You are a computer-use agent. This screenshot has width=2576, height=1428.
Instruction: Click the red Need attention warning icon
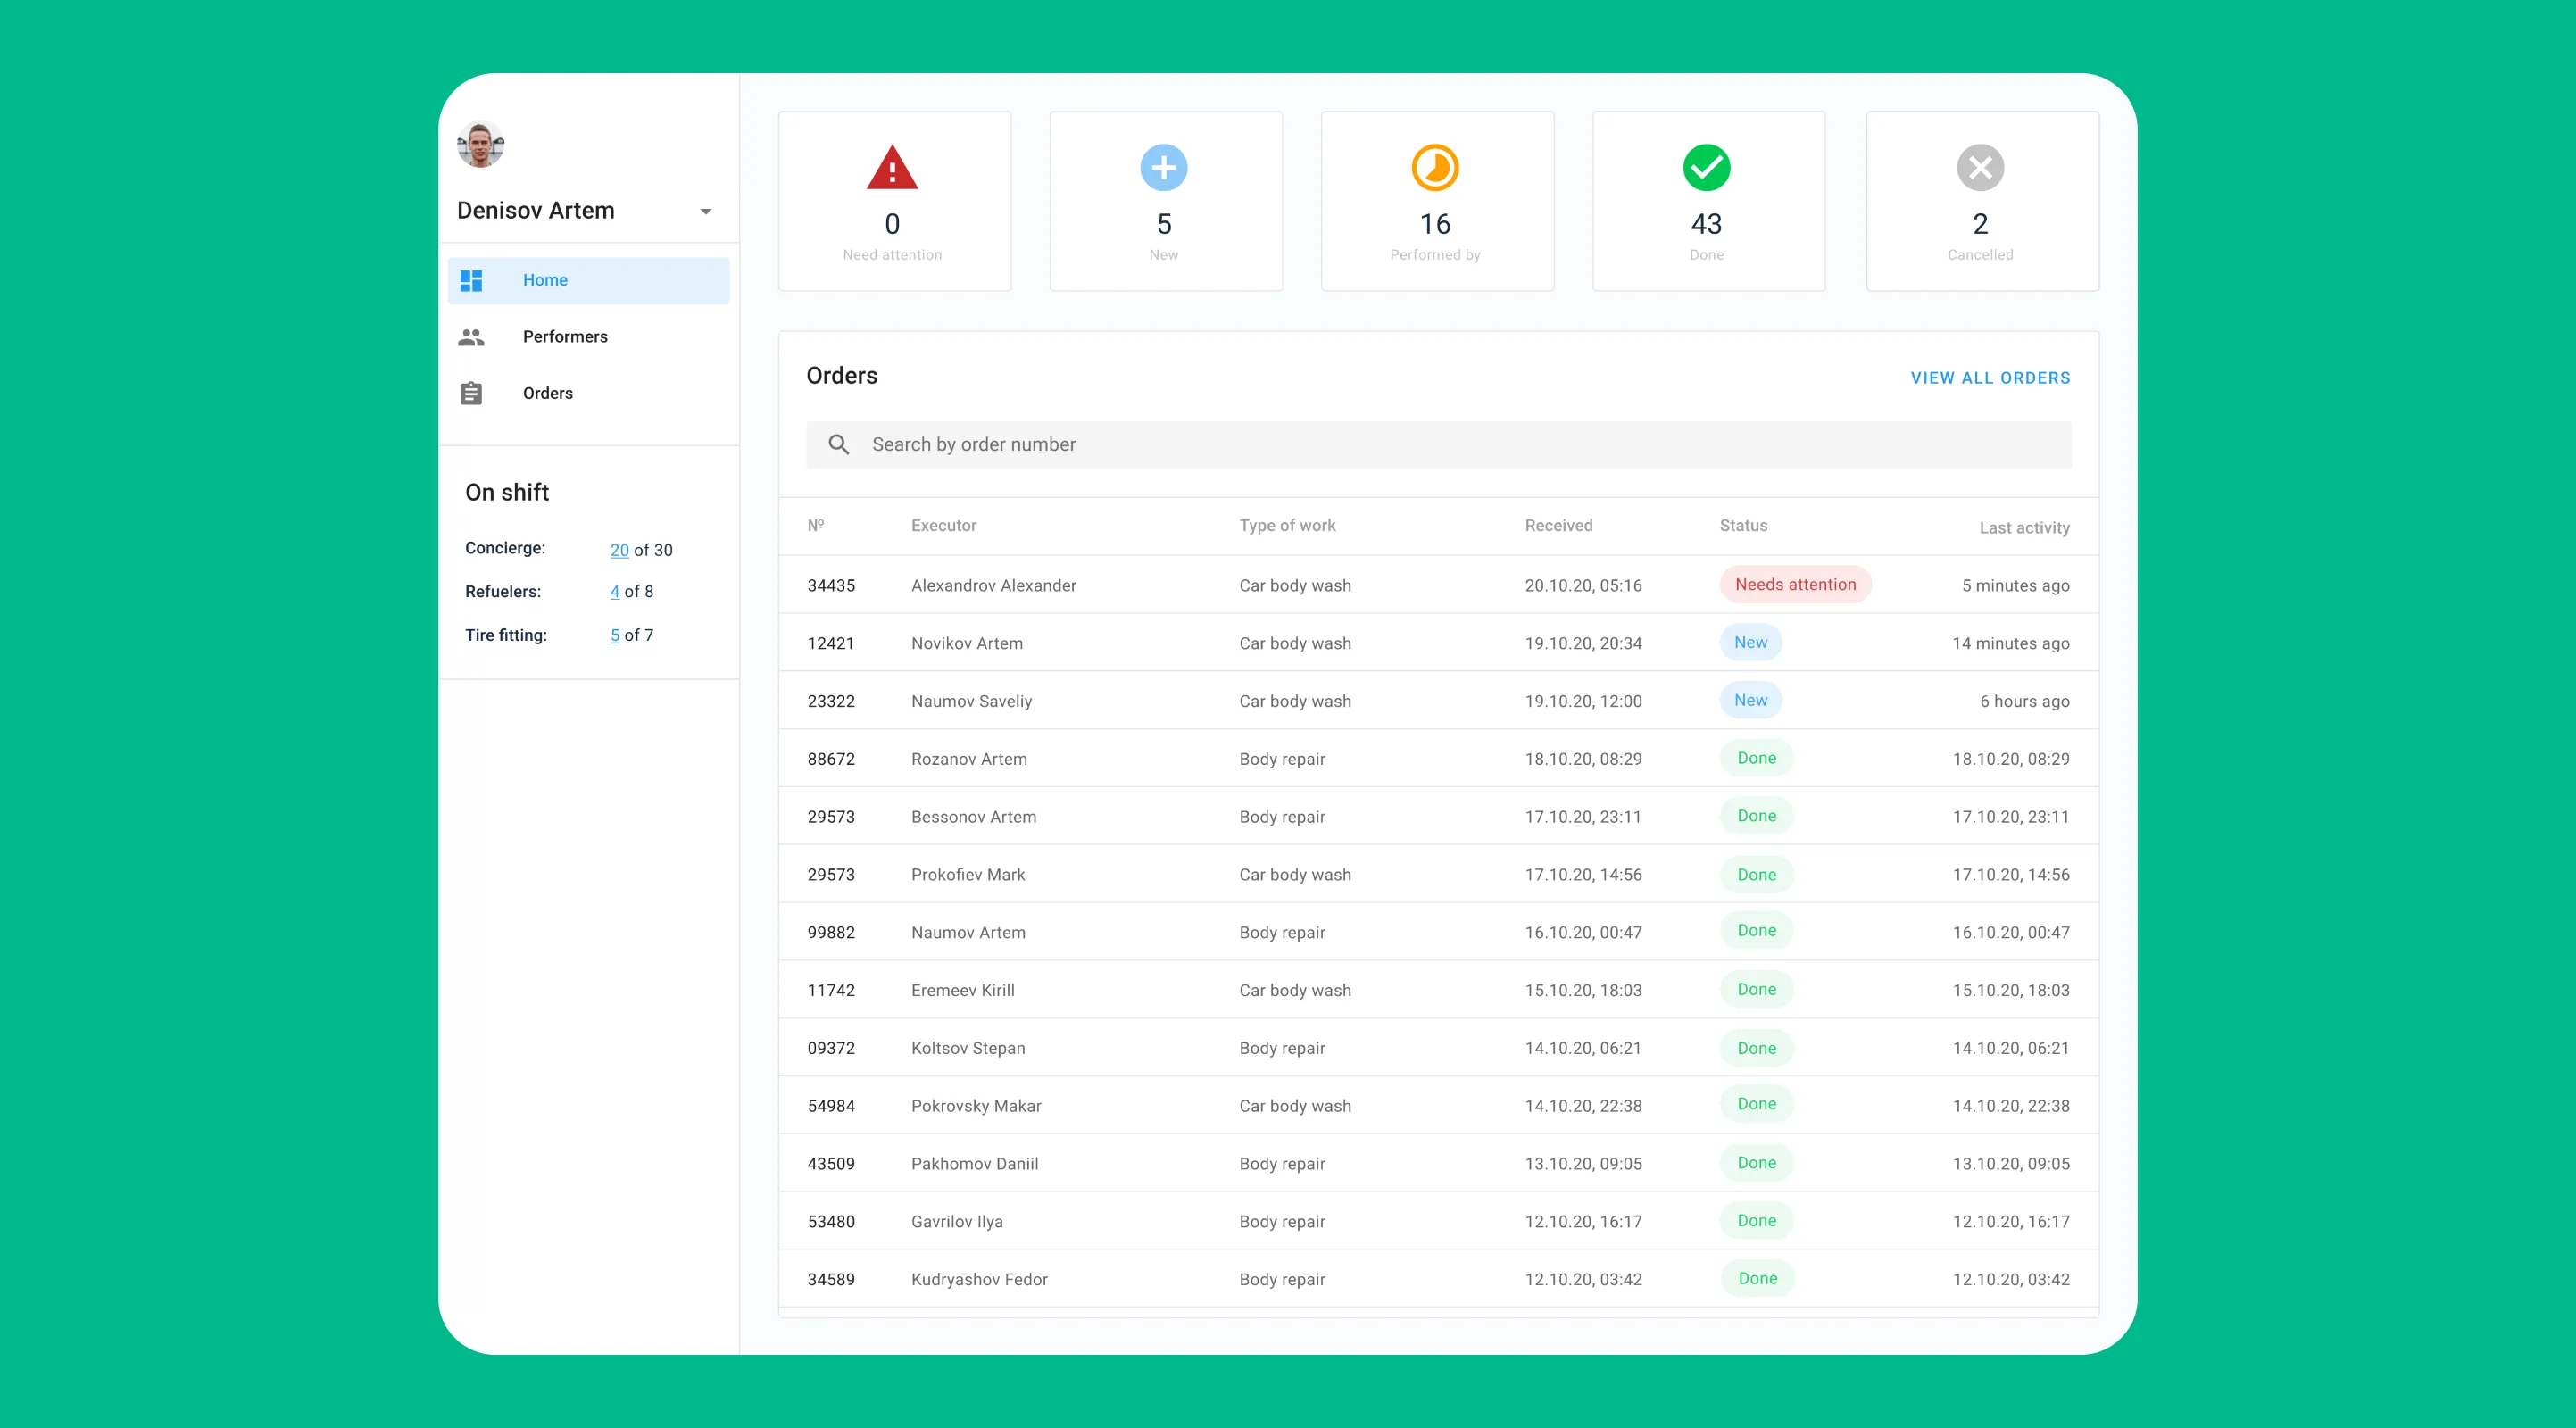tap(892, 168)
